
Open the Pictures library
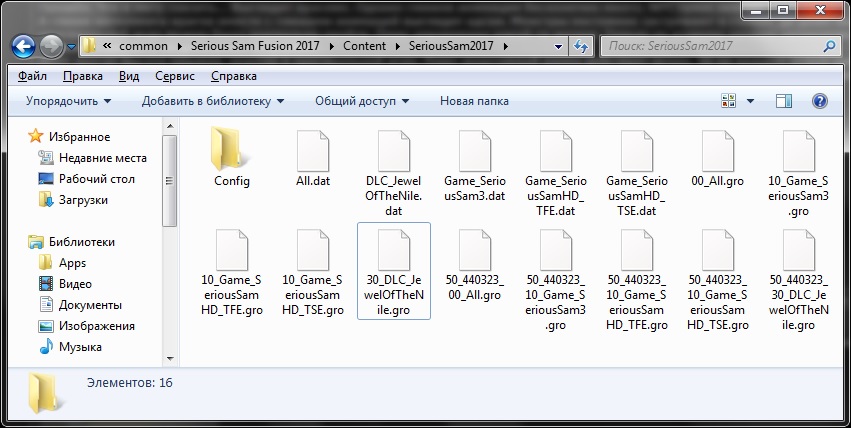pos(86,326)
